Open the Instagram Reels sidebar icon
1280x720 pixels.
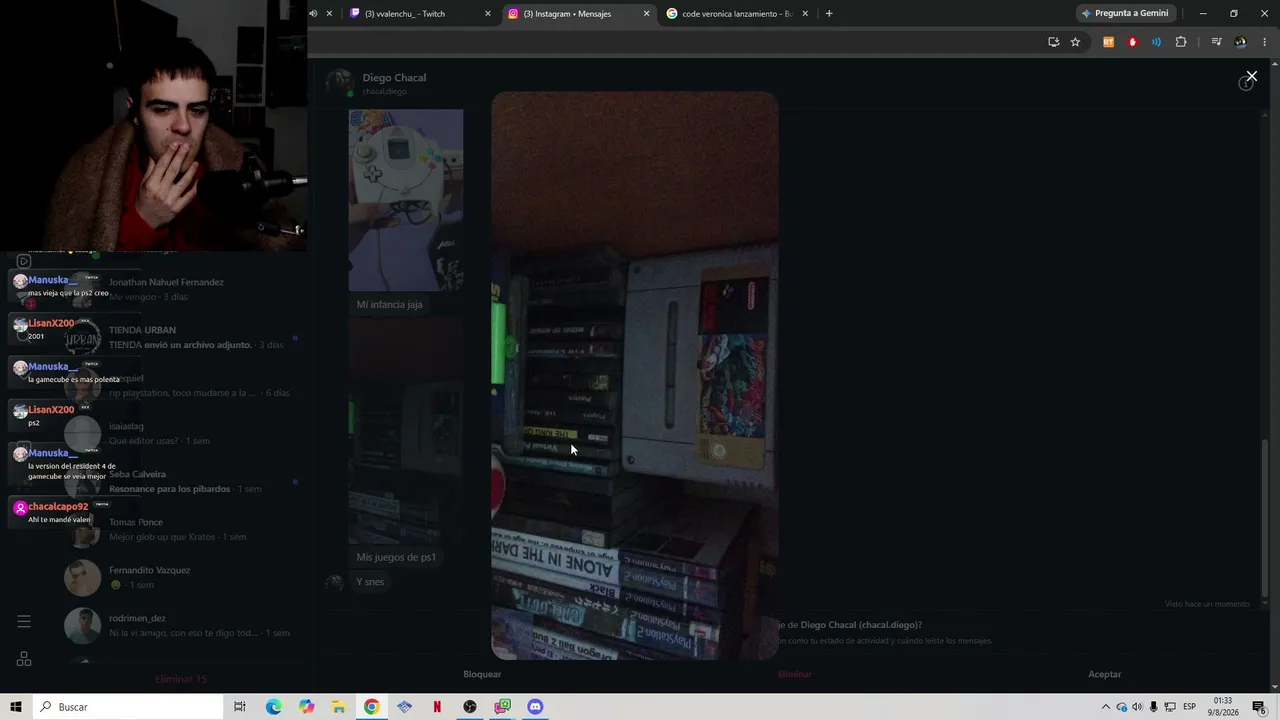(x=24, y=261)
